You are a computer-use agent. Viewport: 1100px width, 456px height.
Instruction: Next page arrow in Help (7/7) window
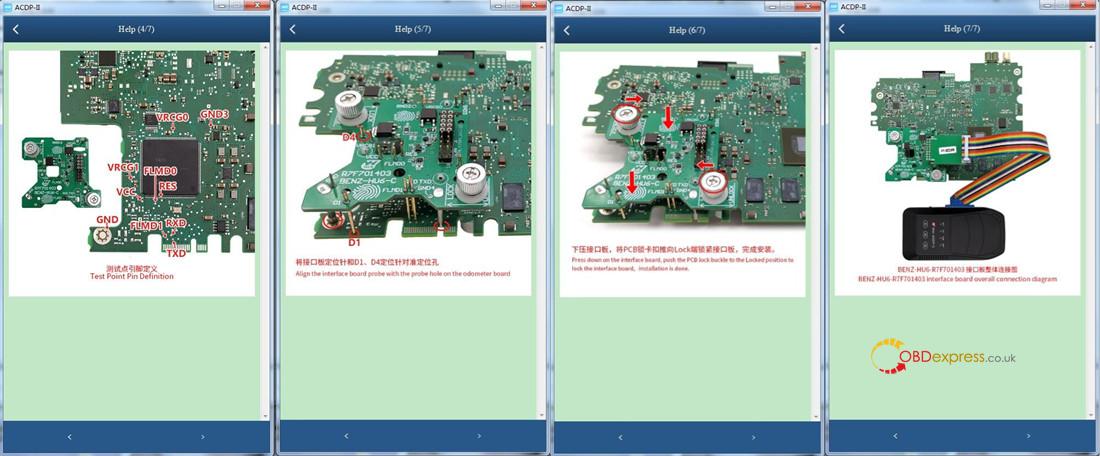click(1027, 436)
